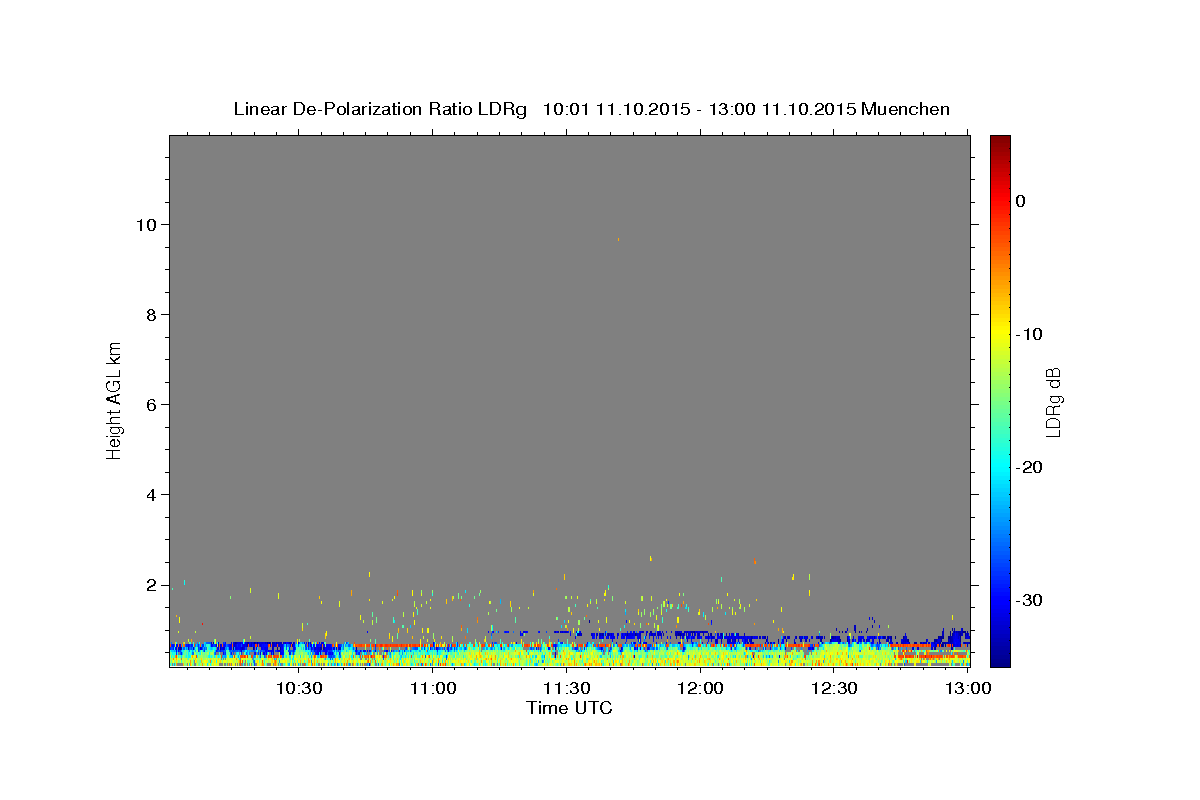This screenshot has width=1200, height=800.
Task: Click the 10:30 time tick label
Action: pos(298,688)
